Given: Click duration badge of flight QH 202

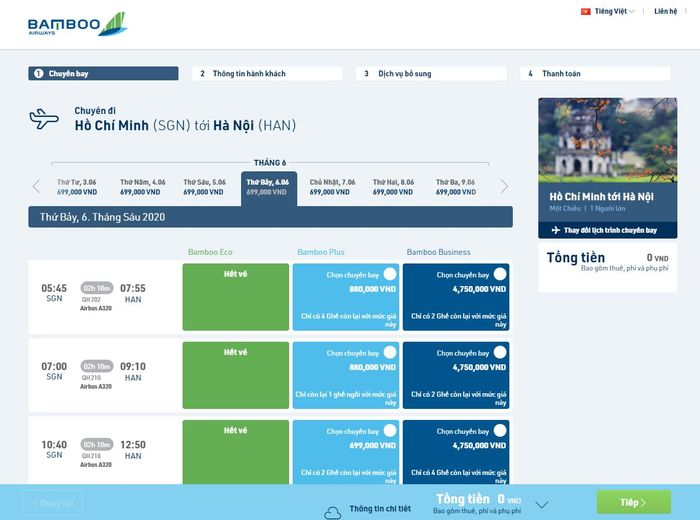Looking at the screenshot, I should click(x=97, y=288).
